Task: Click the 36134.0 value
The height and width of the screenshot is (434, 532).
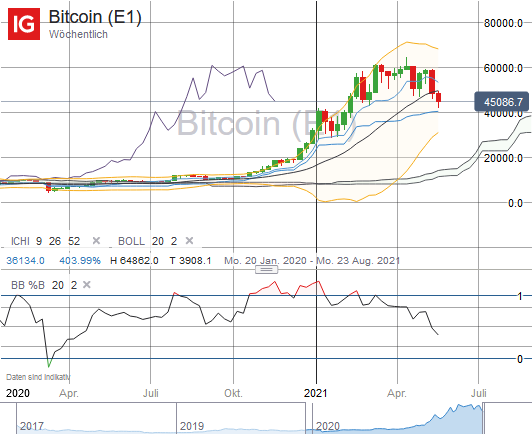Action: (25, 261)
